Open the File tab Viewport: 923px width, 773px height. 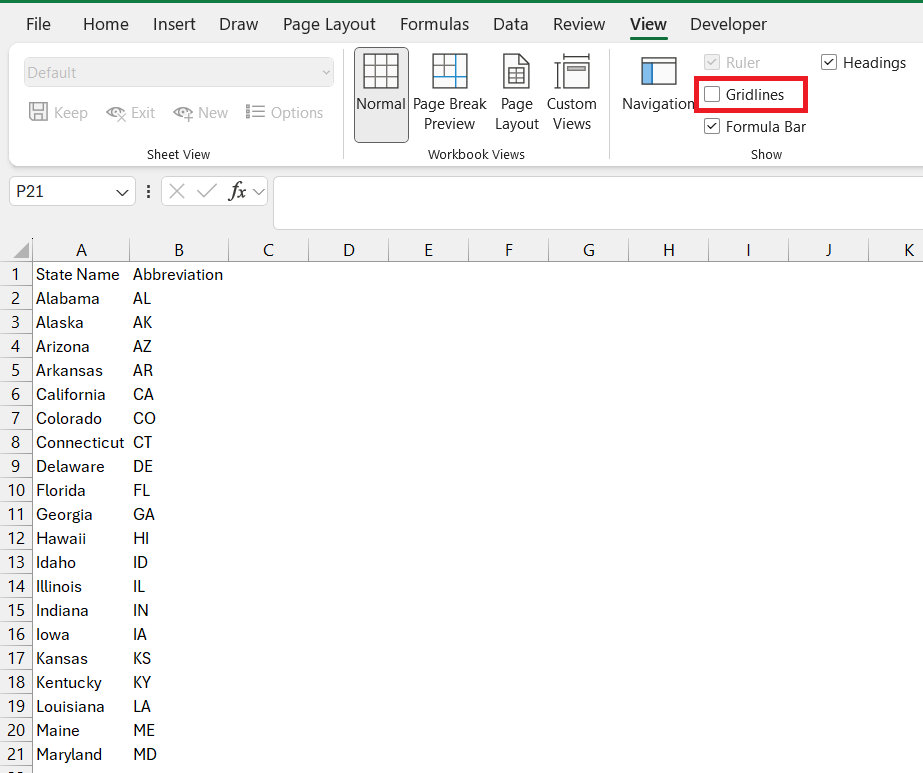point(38,24)
